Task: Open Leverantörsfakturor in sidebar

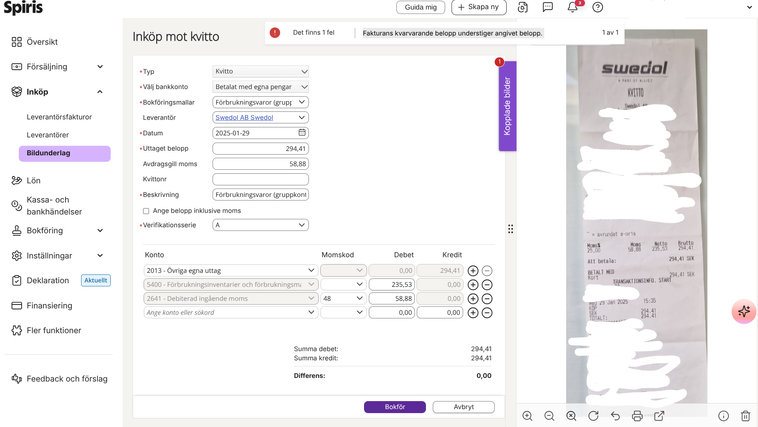Action: pyautogui.click(x=59, y=117)
